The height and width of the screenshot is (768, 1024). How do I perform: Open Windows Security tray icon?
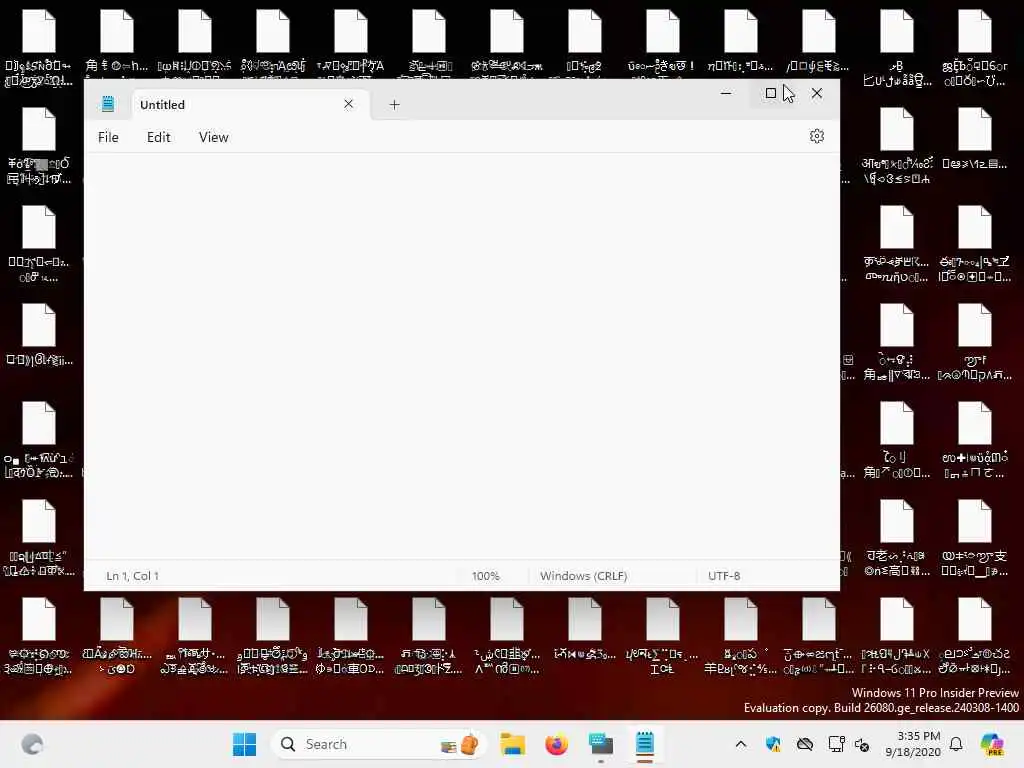(773, 744)
